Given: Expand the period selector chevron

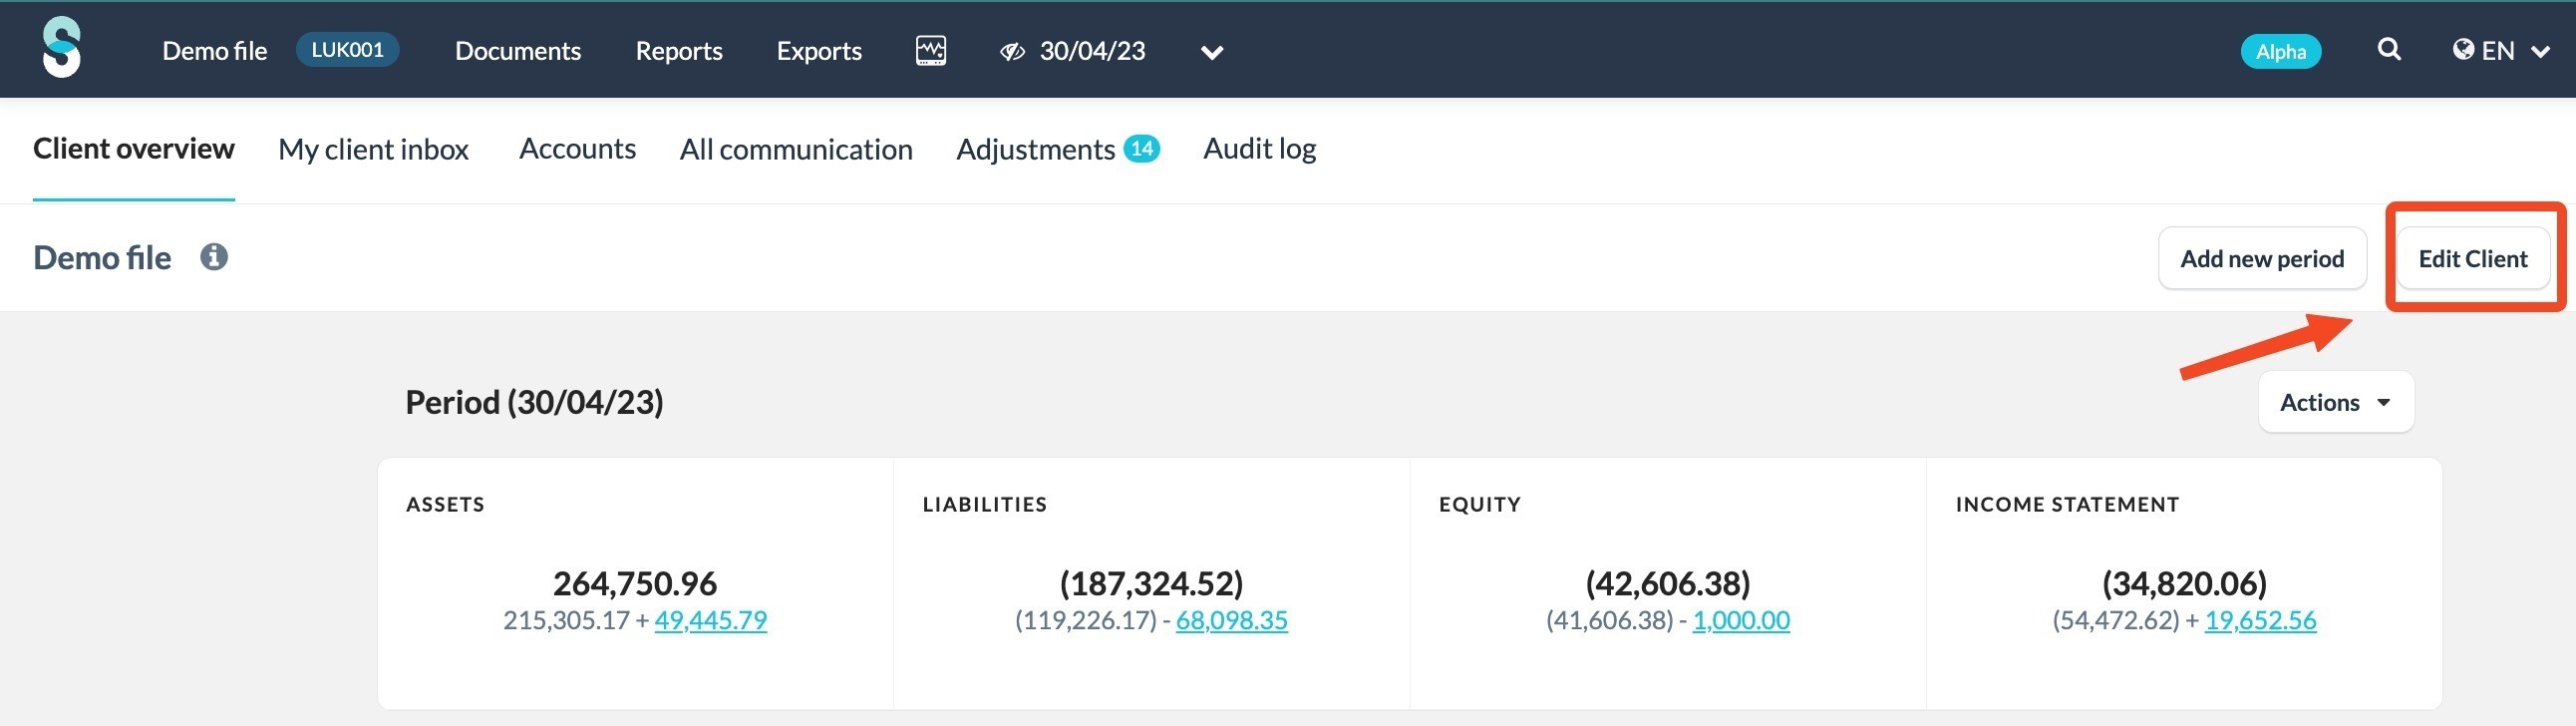Looking at the screenshot, I should pyautogui.click(x=1211, y=53).
